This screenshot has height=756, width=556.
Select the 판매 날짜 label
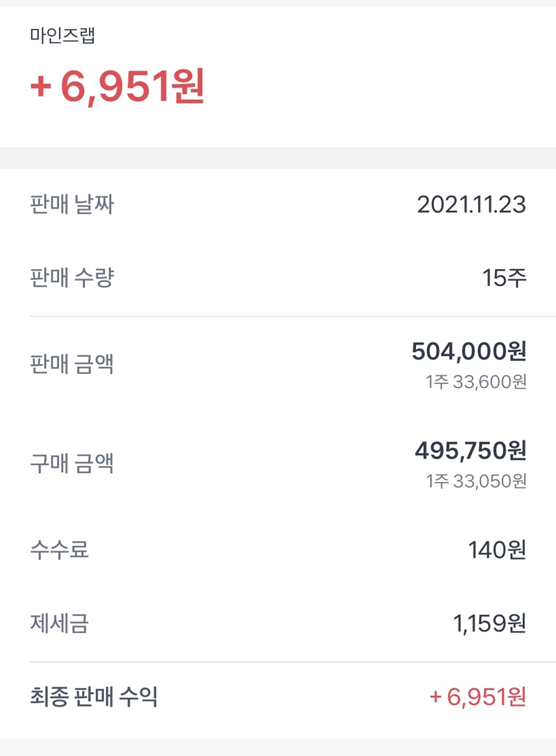[x=72, y=204]
